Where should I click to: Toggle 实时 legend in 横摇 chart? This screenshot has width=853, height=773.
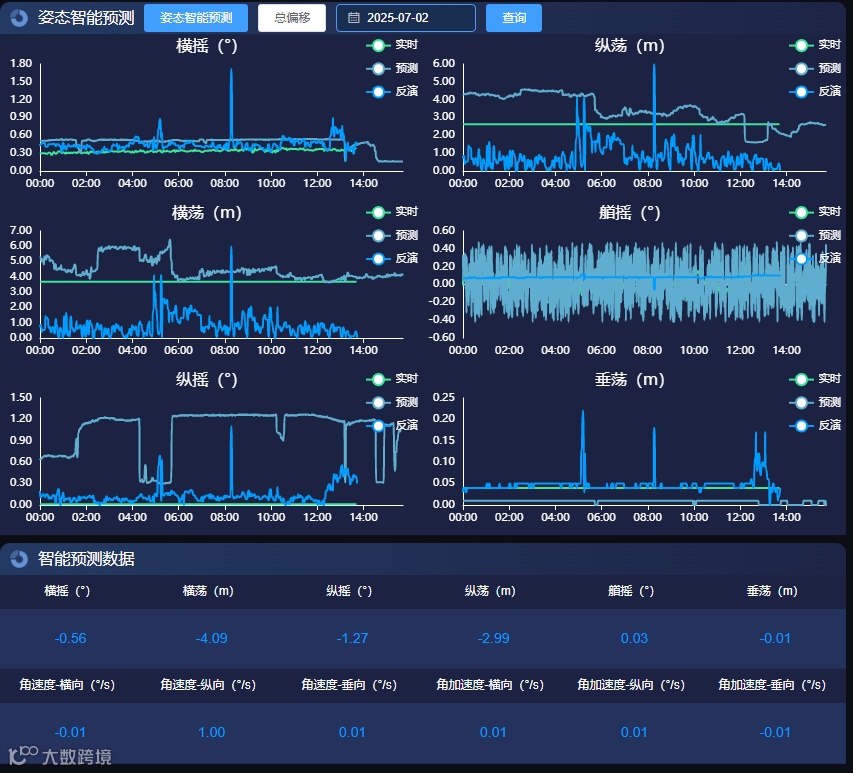(392, 45)
